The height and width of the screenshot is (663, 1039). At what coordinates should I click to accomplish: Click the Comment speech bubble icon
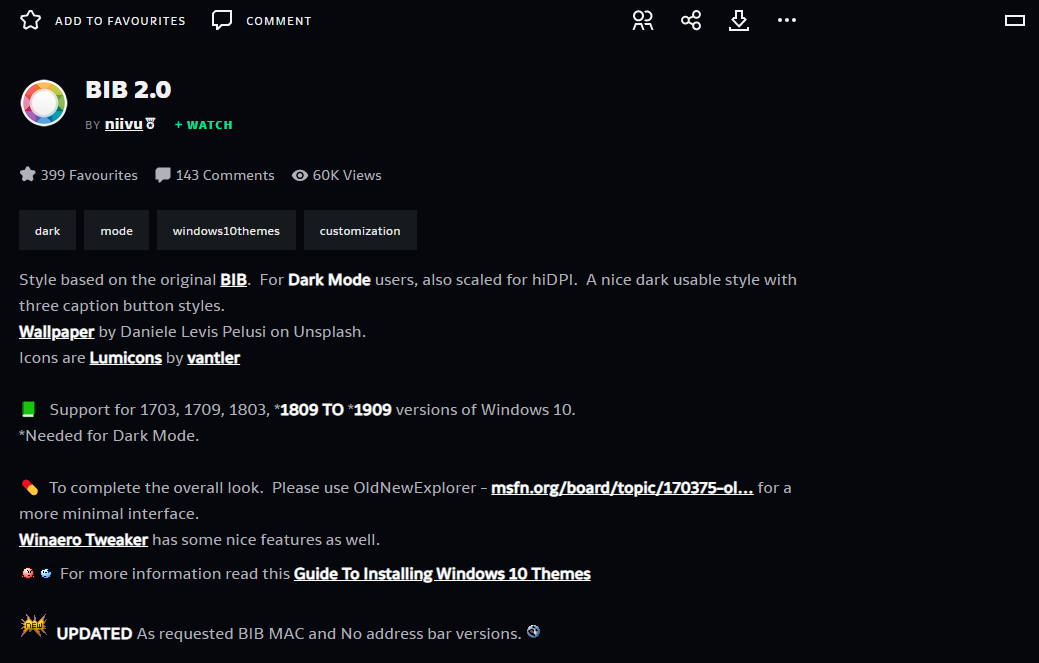pyautogui.click(x=222, y=20)
